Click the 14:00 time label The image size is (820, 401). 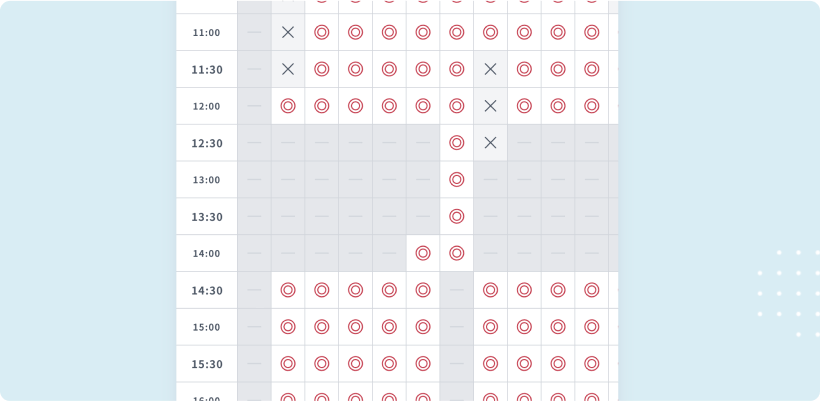tap(207, 254)
